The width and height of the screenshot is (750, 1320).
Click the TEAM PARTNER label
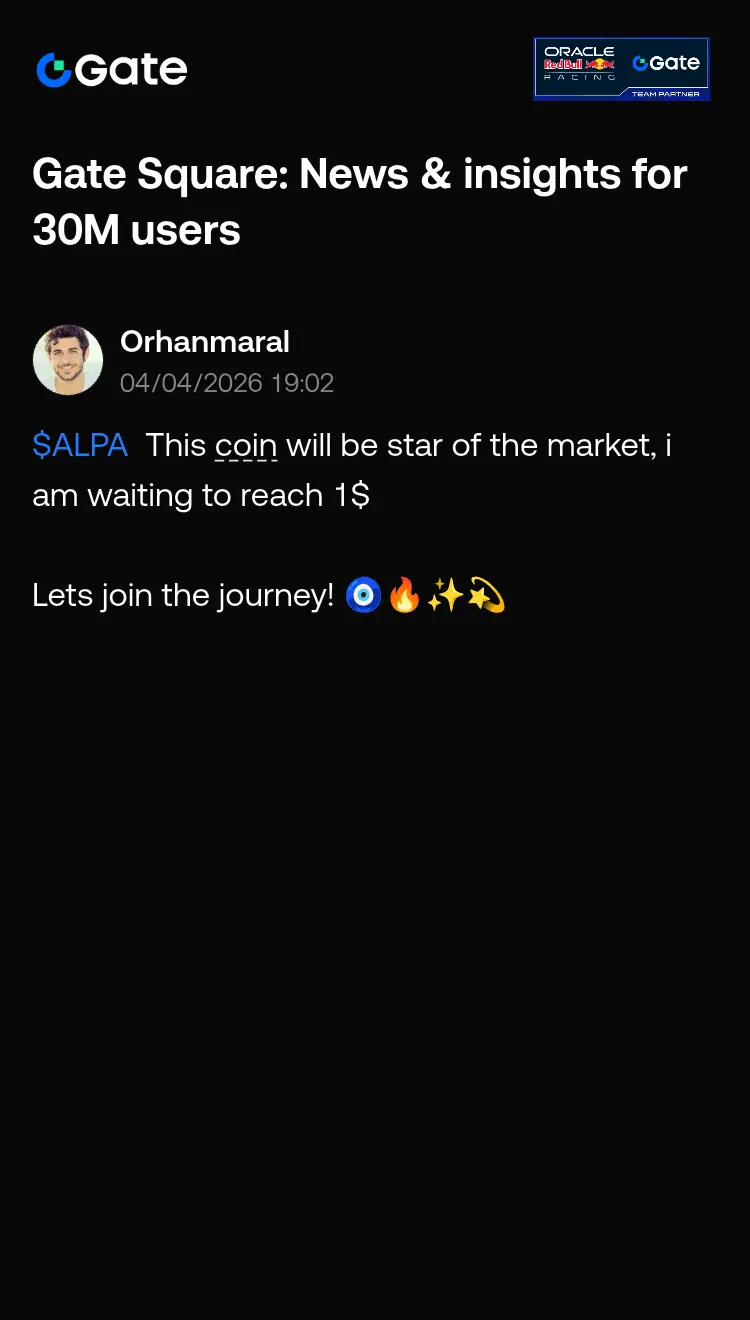coord(665,93)
